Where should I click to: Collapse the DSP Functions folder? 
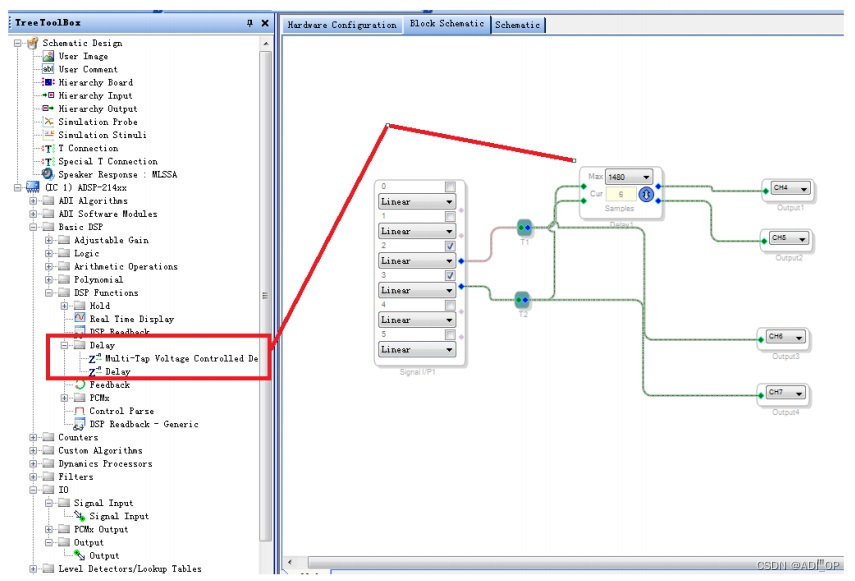(49, 293)
